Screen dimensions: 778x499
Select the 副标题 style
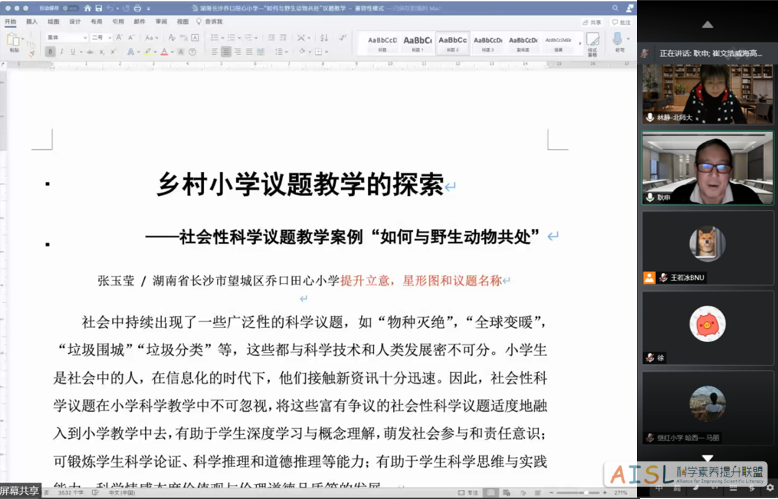point(523,43)
